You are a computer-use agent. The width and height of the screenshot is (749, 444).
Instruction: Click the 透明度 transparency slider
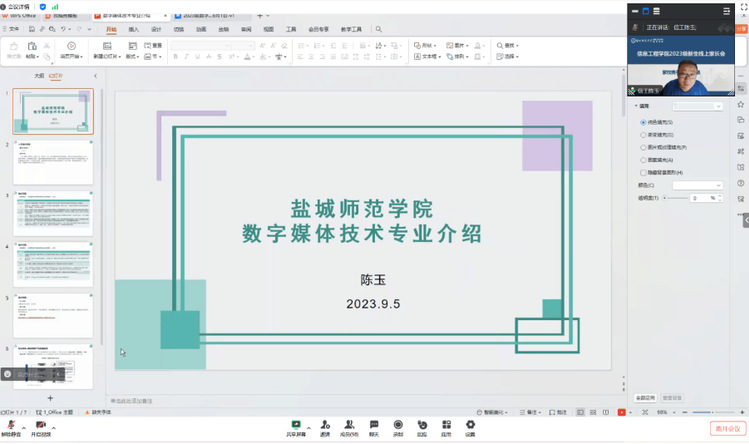[681, 198]
